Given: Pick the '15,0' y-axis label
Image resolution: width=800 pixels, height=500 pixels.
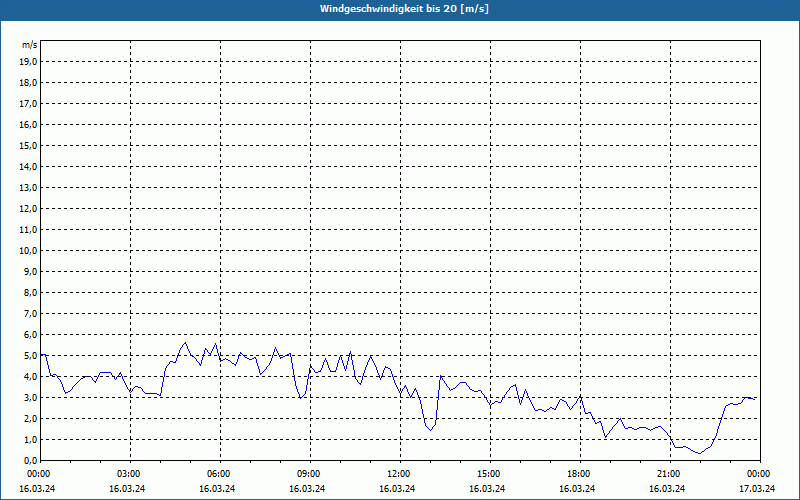Looking at the screenshot, I should pyautogui.click(x=28, y=145).
